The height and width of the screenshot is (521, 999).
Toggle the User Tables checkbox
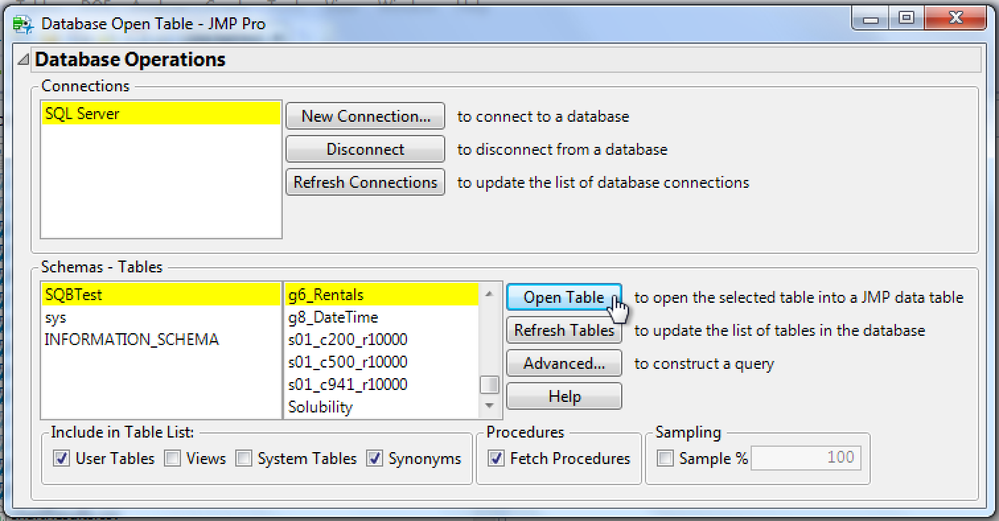click(x=61, y=458)
